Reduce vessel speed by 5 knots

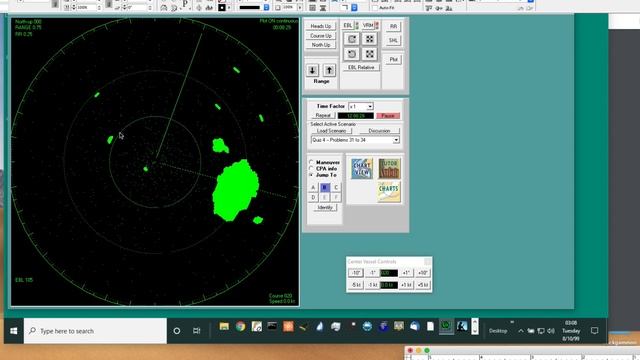tap(356, 285)
